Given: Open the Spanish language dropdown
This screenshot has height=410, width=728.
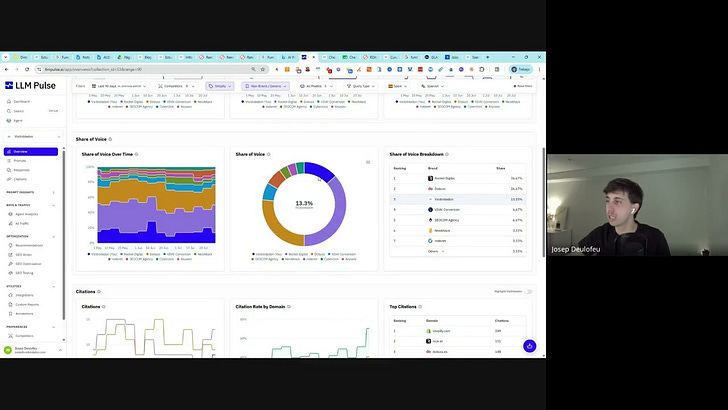Looking at the screenshot, I should point(432,86).
